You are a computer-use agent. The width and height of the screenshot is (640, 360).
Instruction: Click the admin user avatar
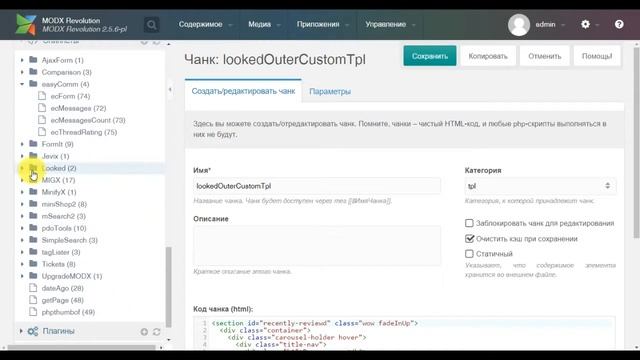518,25
